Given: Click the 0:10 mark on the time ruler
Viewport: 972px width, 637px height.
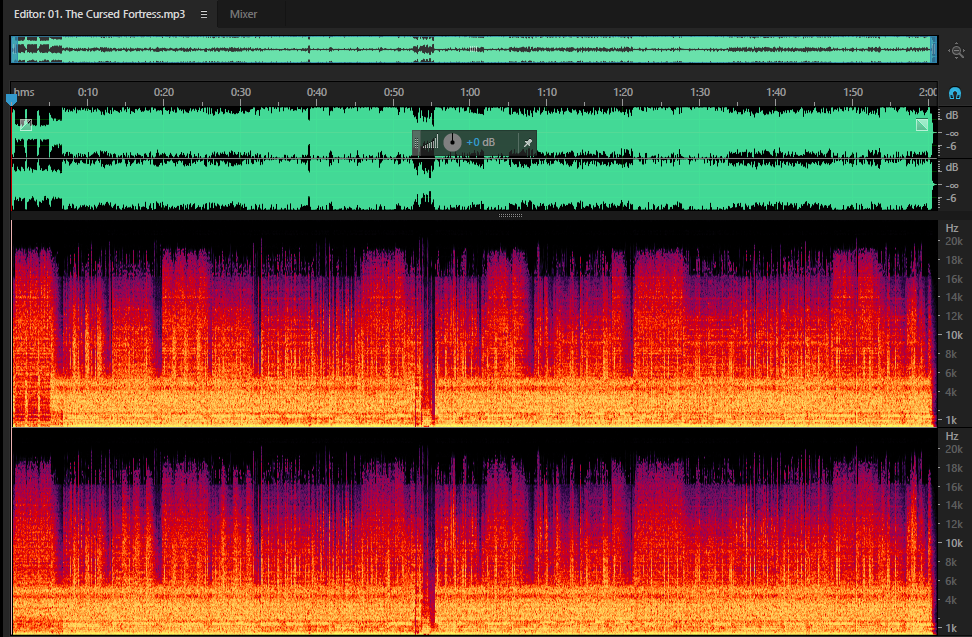Looking at the screenshot, I should click(x=87, y=92).
